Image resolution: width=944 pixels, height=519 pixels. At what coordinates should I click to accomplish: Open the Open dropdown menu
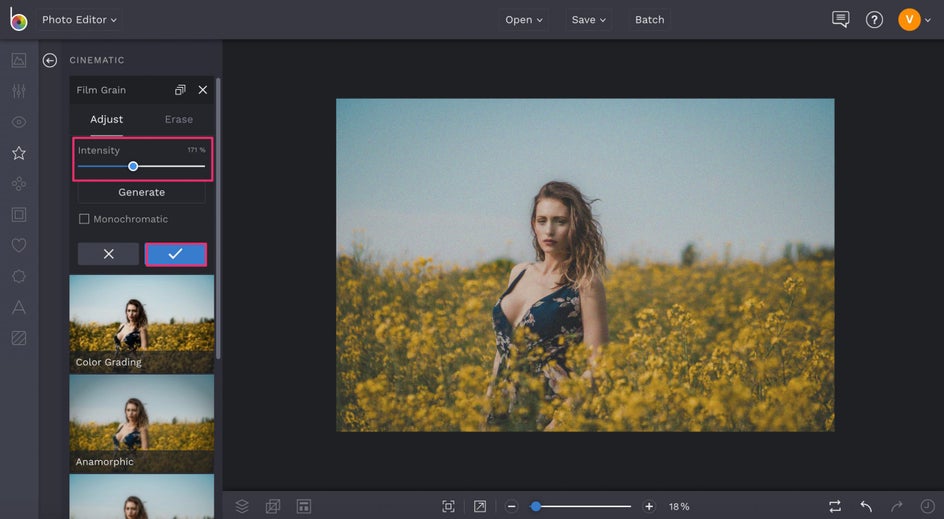[x=524, y=20]
